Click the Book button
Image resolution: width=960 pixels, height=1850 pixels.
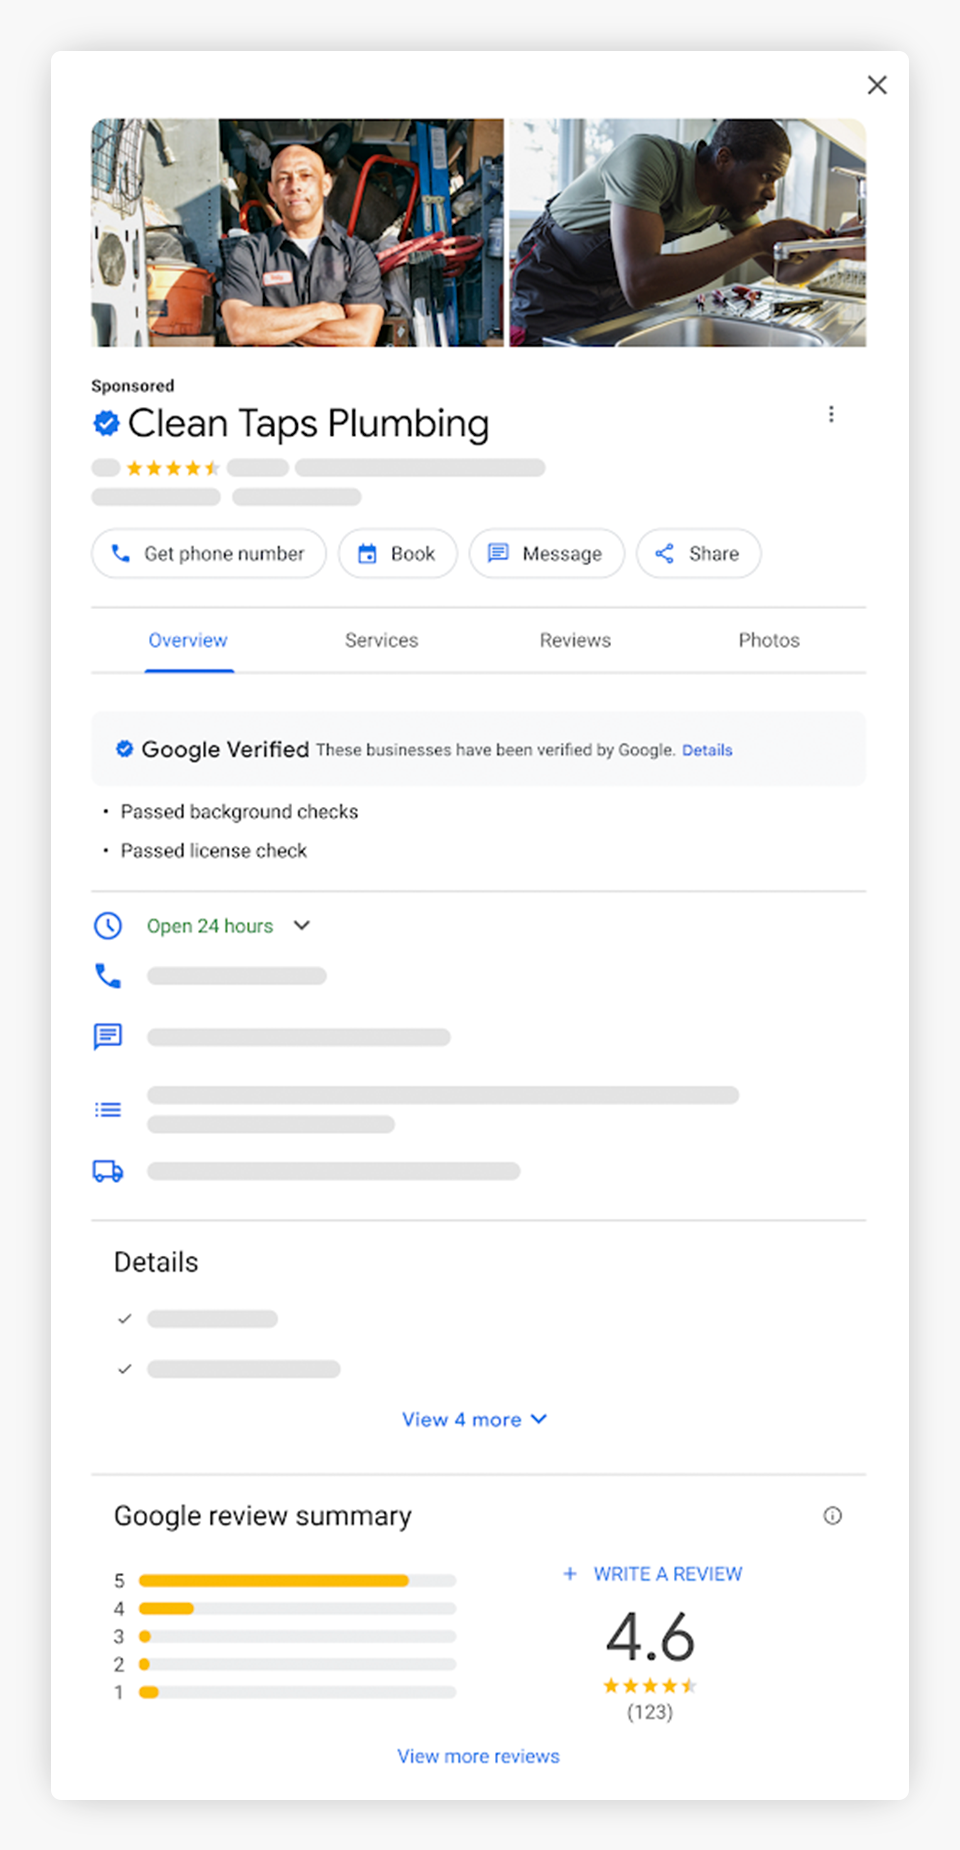[398, 554]
